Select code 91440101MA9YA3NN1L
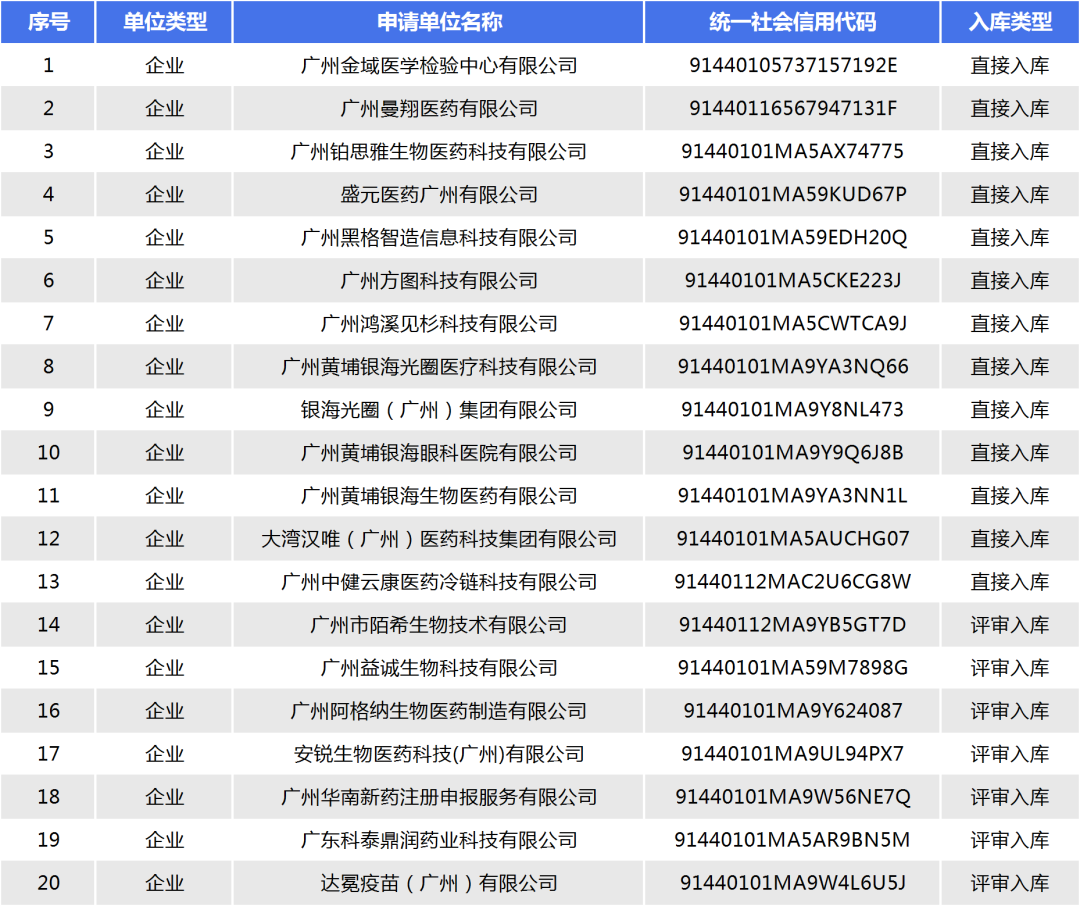Screen dimensions: 1080x906 [793, 496]
